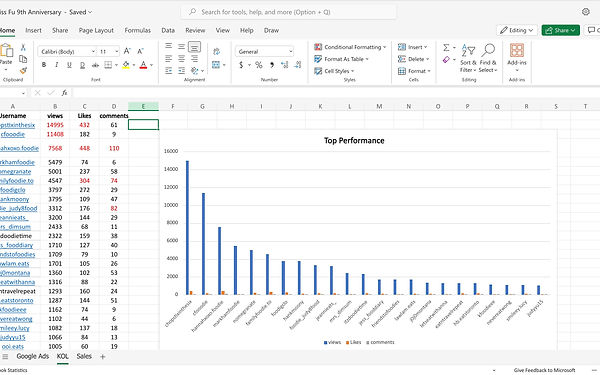Open Find & Select magnifier button

488,58
